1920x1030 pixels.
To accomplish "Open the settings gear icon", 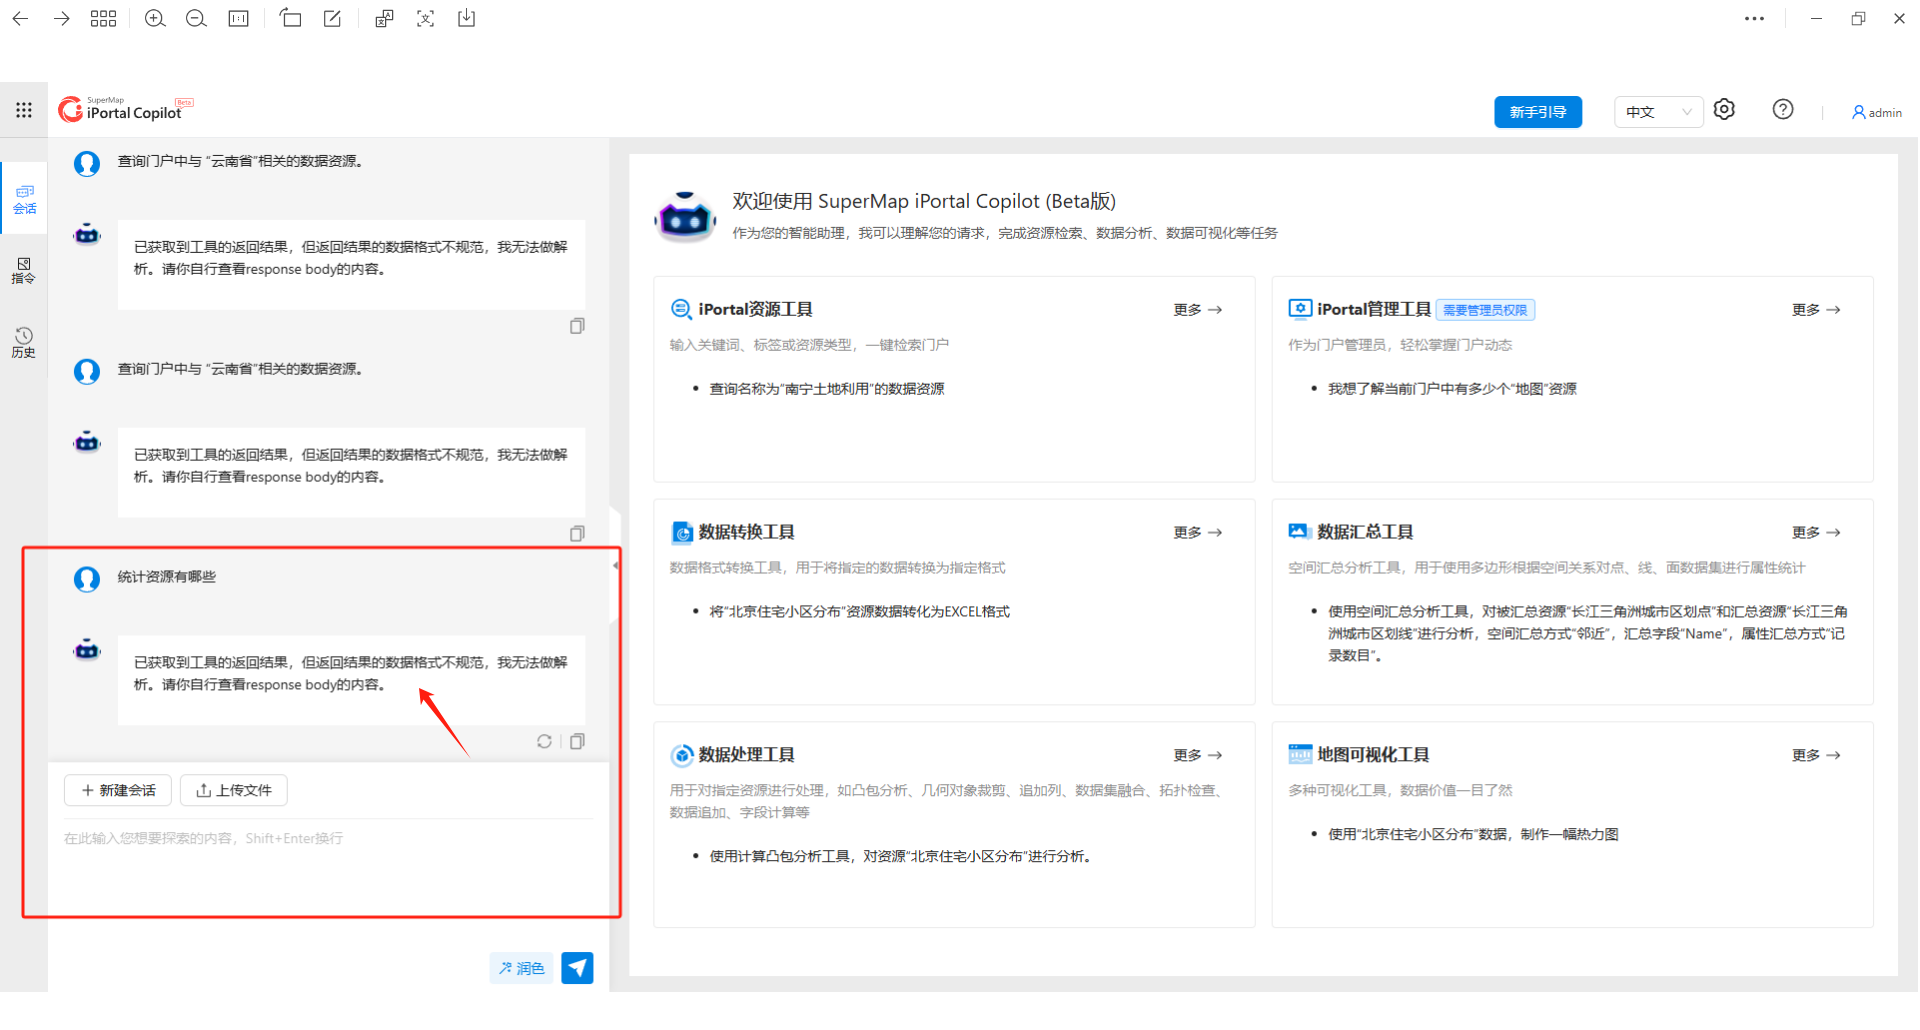I will click(1724, 110).
